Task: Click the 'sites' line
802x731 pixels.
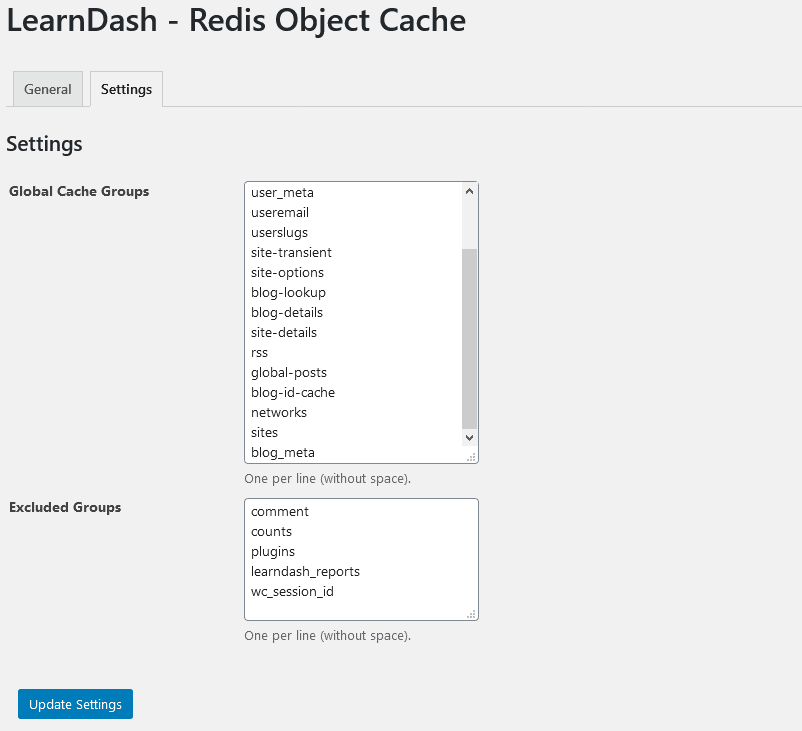Action: point(264,433)
